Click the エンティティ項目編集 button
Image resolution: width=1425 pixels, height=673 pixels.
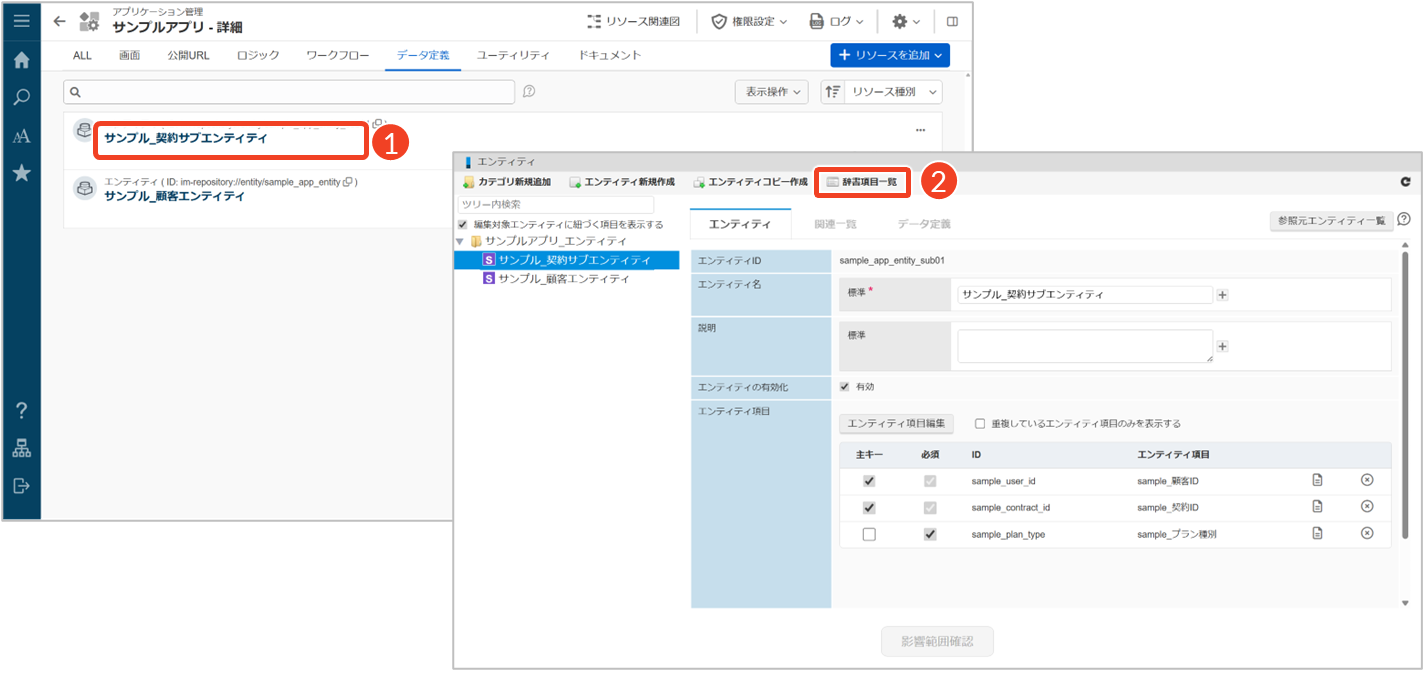pos(896,423)
